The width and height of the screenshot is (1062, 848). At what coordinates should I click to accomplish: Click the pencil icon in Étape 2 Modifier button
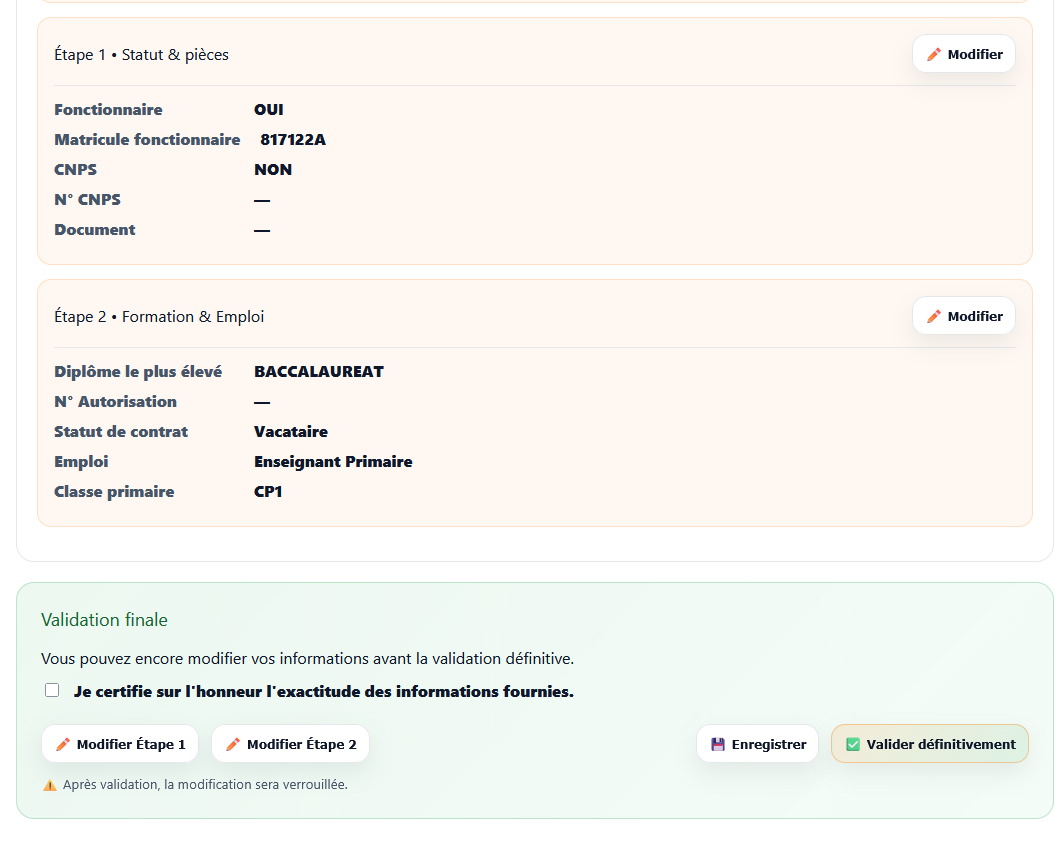click(934, 317)
